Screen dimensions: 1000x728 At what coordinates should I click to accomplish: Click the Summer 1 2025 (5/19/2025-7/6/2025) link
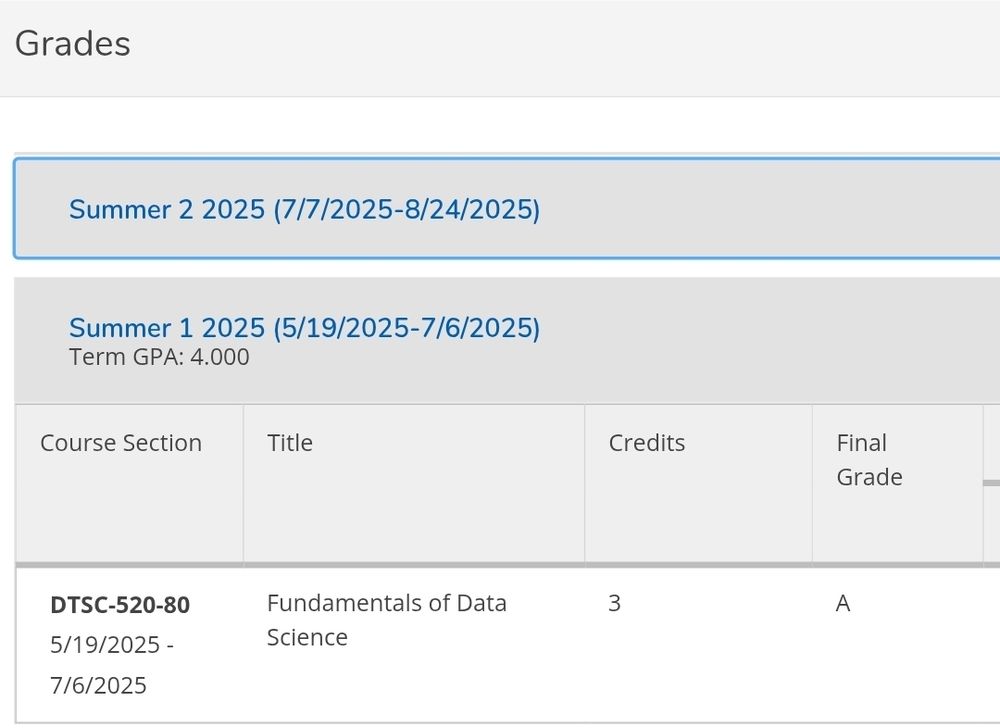[304, 328]
